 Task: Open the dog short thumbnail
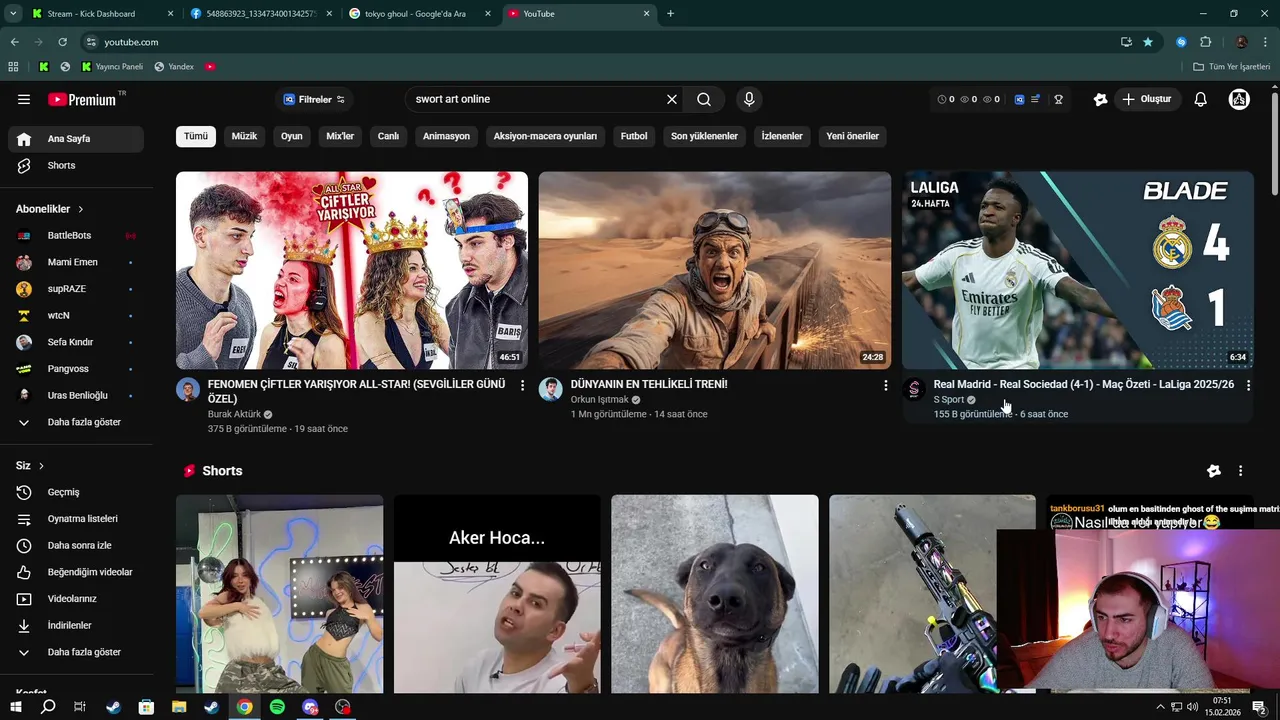point(715,594)
